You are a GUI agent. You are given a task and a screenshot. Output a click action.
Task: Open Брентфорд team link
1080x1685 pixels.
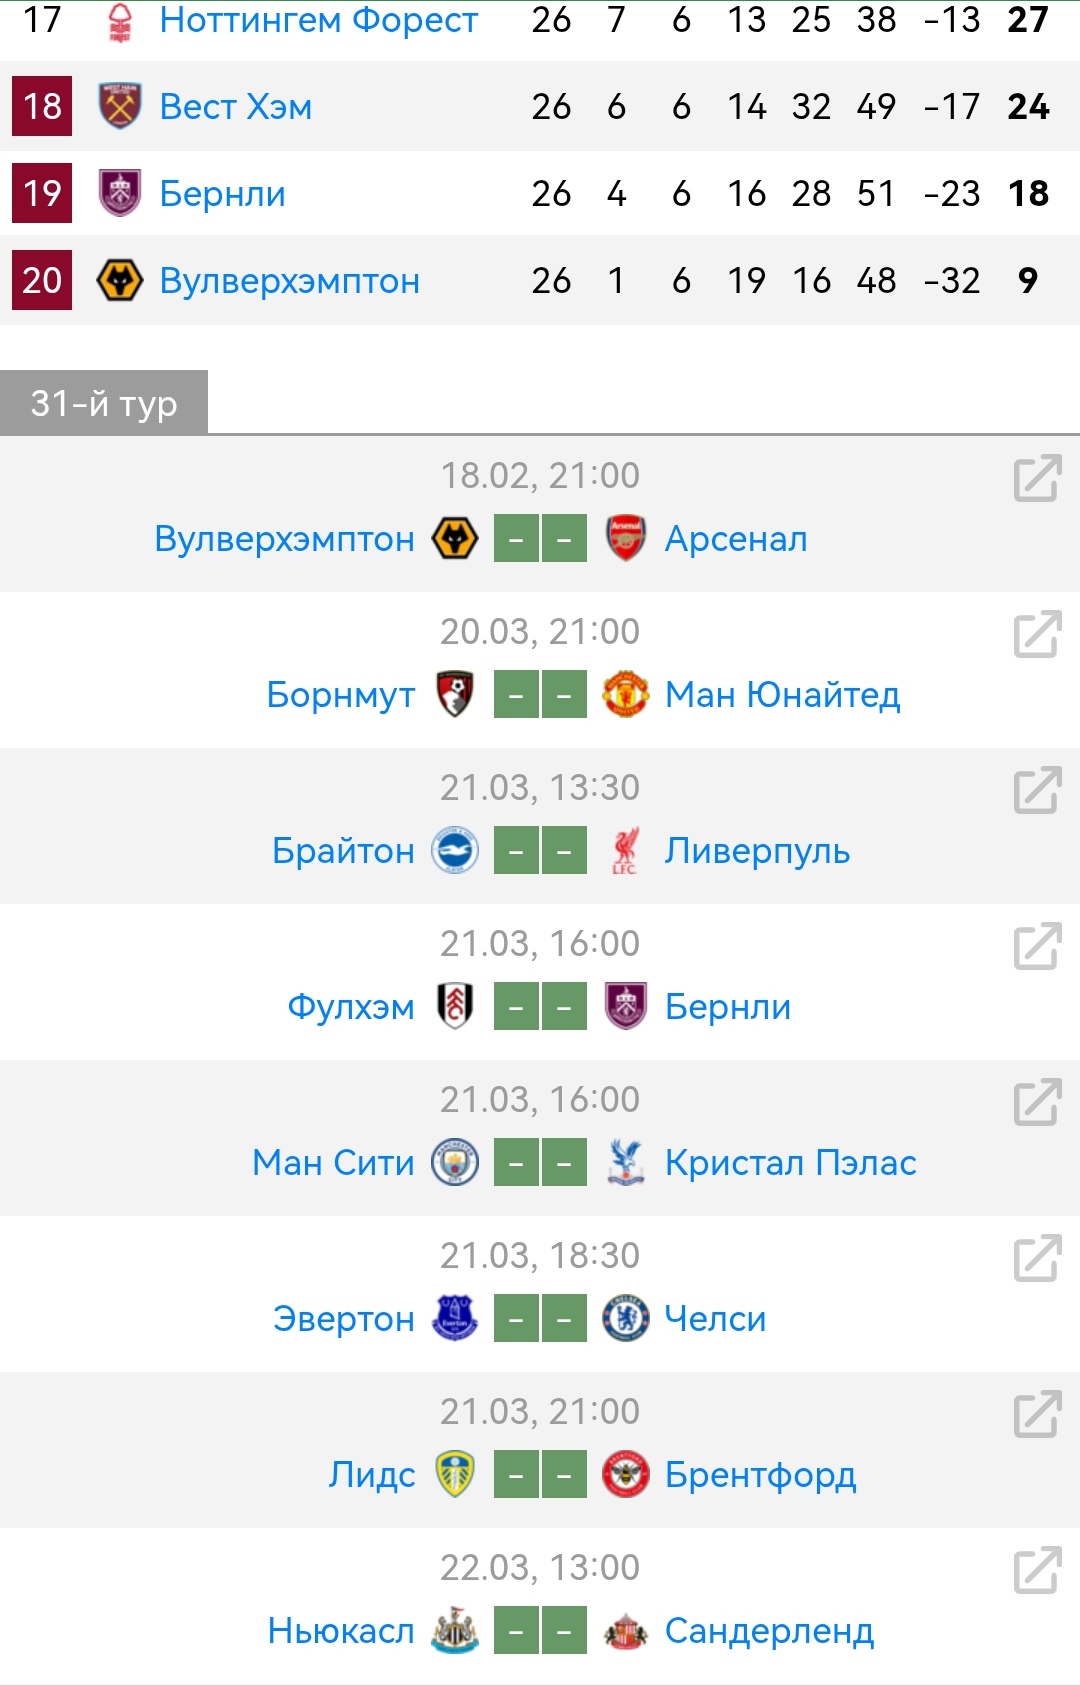tap(760, 1475)
